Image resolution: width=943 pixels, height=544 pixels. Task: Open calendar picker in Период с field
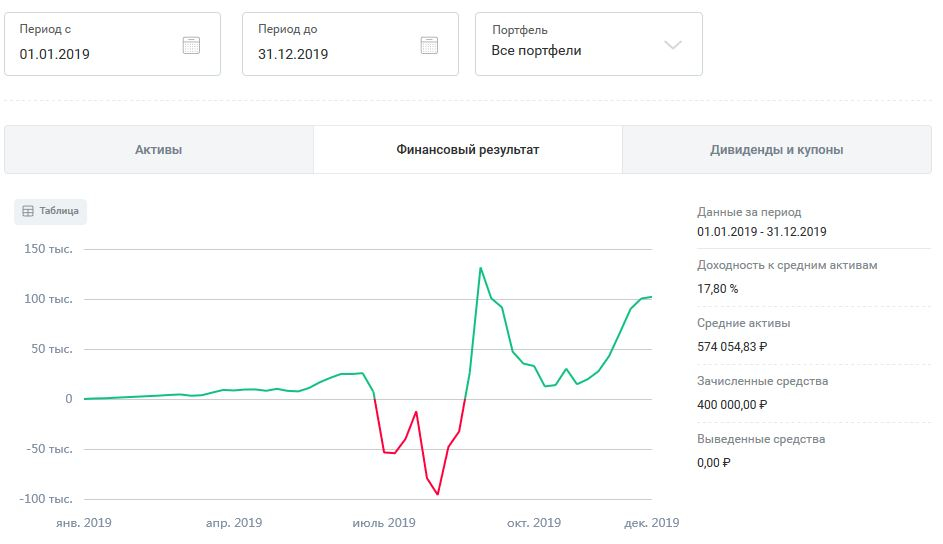(x=191, y=44)
